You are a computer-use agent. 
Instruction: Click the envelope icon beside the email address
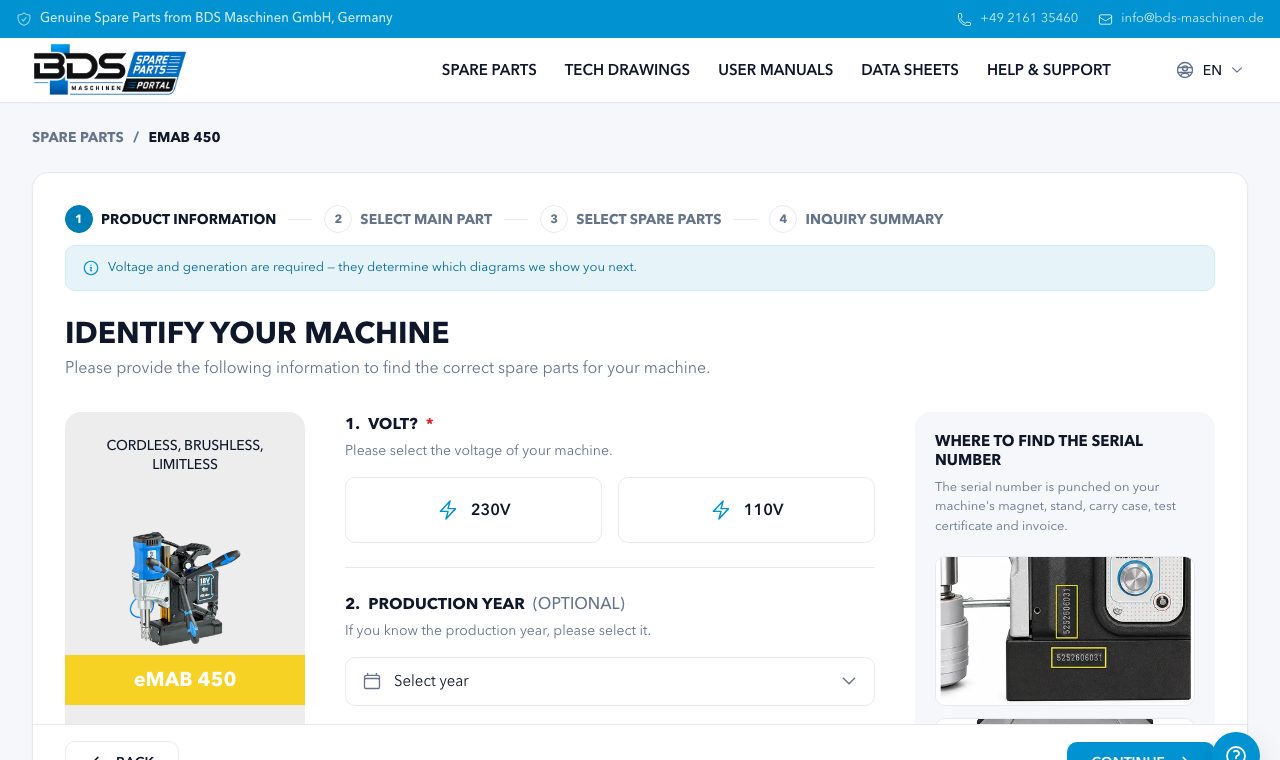(1105, 19)
